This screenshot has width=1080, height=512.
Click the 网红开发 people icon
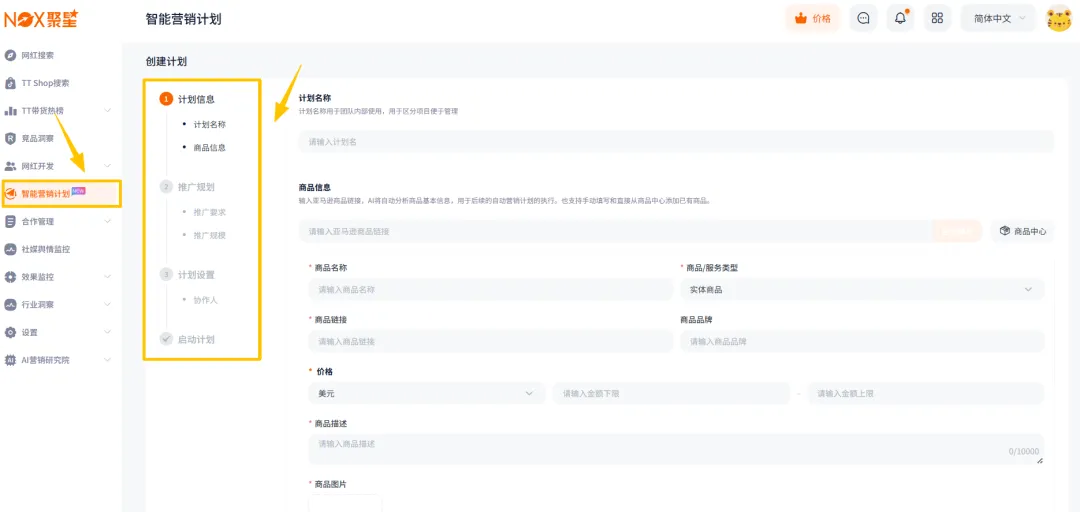[10, 166]
